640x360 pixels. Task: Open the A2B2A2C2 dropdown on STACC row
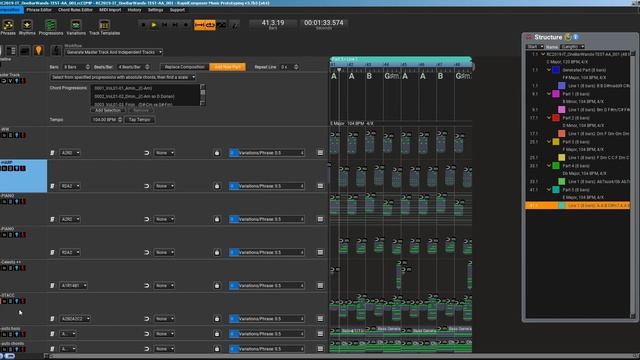75,319
